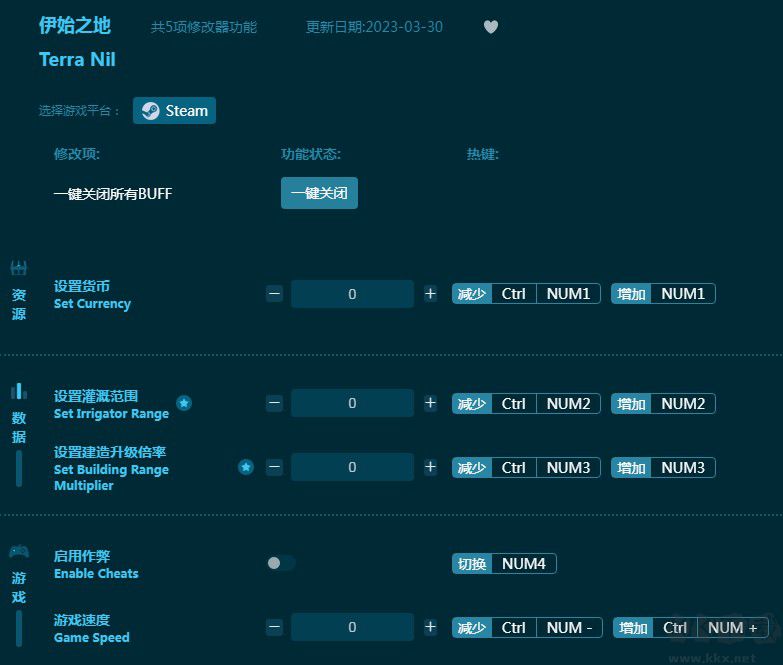Click the resources category icon

[x=19, y=268]
